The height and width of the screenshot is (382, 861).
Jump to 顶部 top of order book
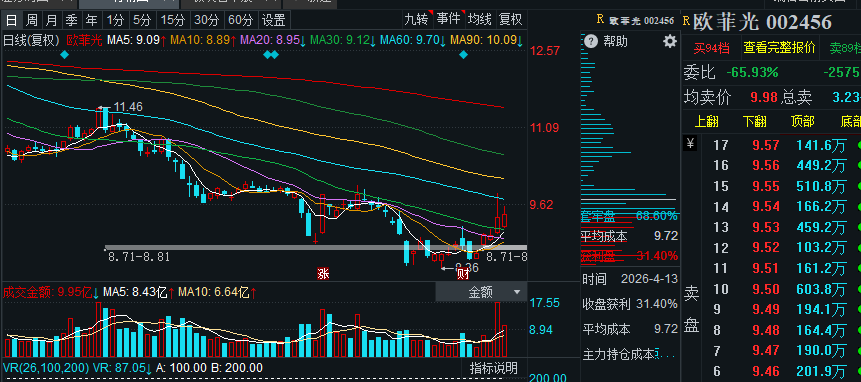[803, 121]
